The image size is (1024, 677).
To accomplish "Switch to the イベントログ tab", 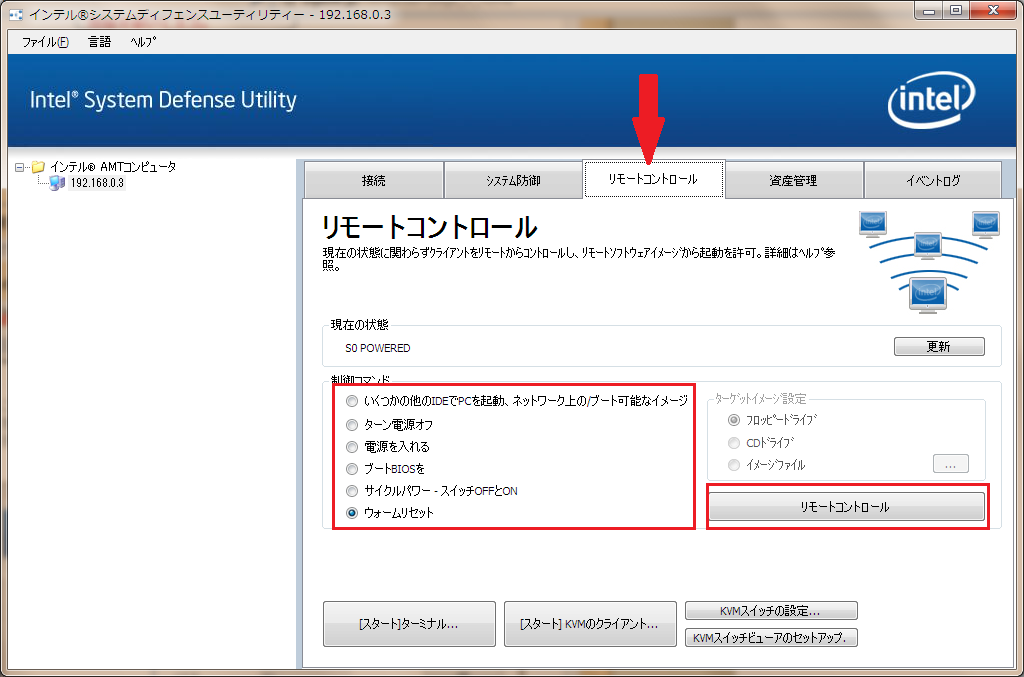I will click(x=933, y=180).
